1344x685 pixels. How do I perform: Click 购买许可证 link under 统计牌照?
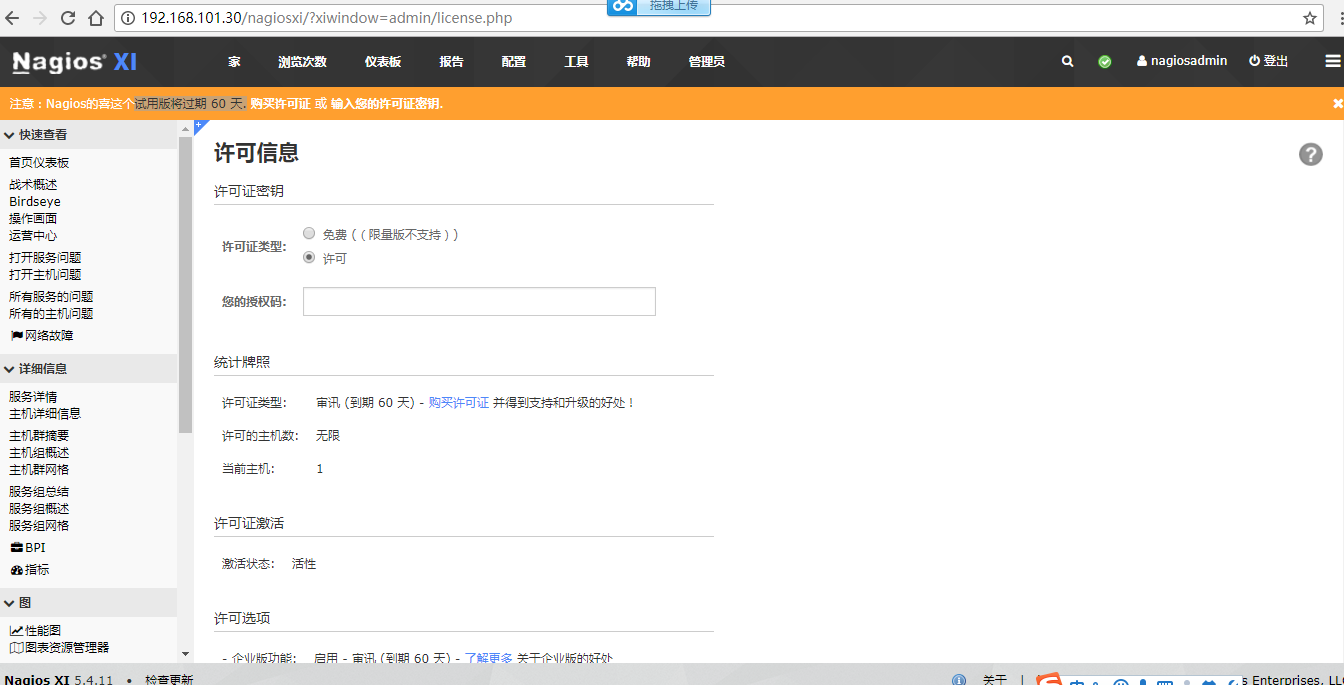(459, 402)
